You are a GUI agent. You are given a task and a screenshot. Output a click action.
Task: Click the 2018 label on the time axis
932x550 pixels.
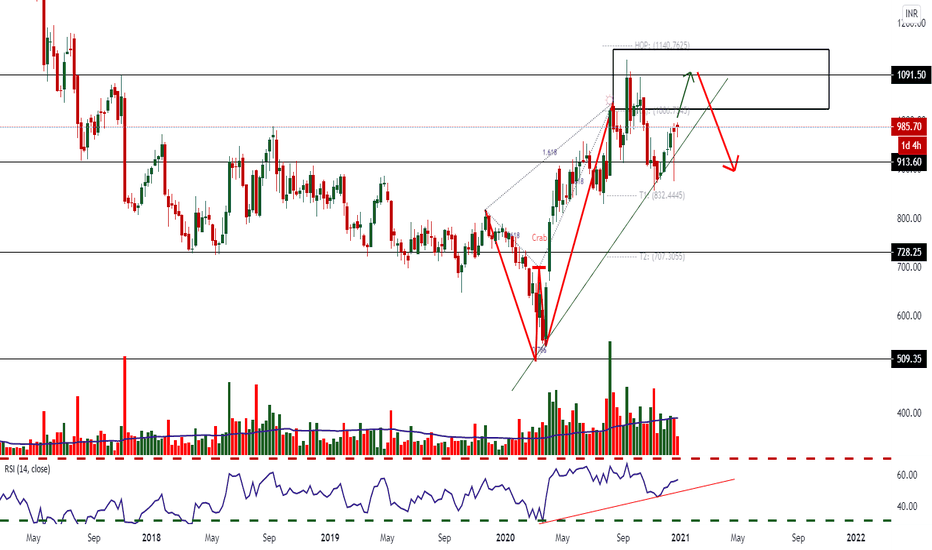pos(152,538)
